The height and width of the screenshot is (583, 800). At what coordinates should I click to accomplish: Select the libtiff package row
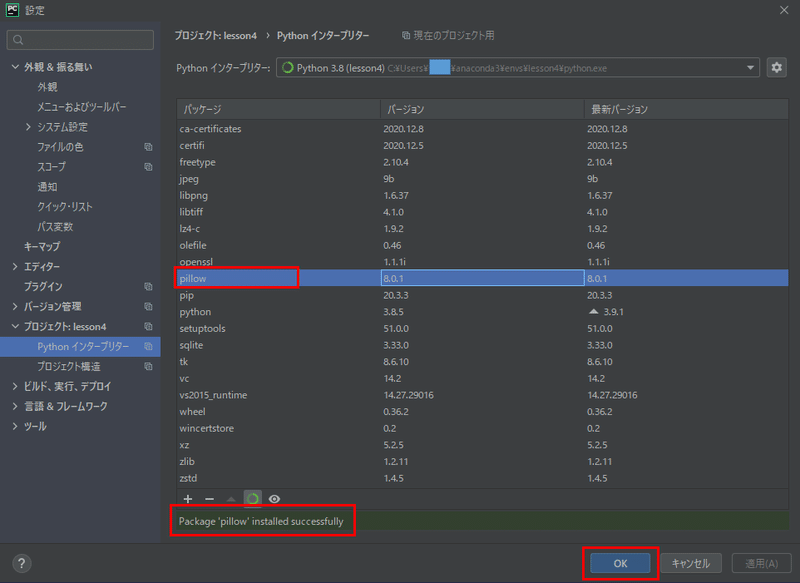pos(482,212)
